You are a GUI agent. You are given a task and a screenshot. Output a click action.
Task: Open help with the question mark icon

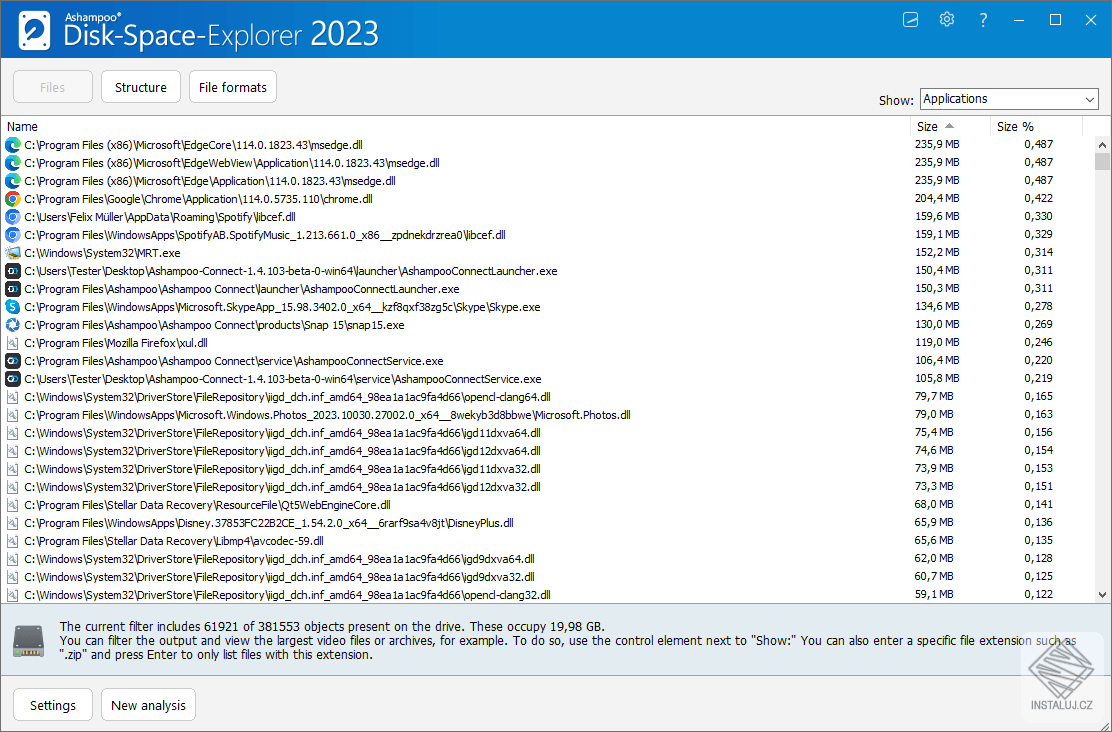click(983, 20)
